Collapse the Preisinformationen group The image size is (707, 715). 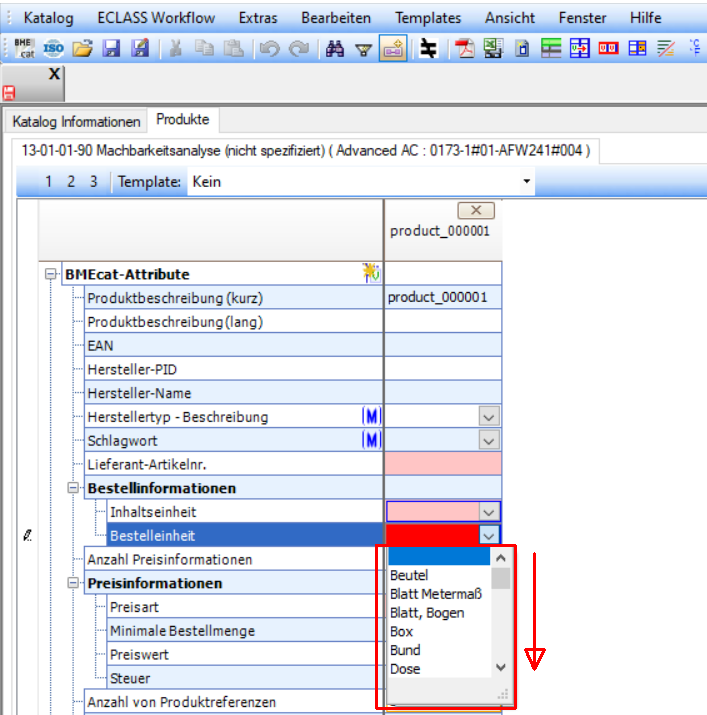[x=73, y=583]
